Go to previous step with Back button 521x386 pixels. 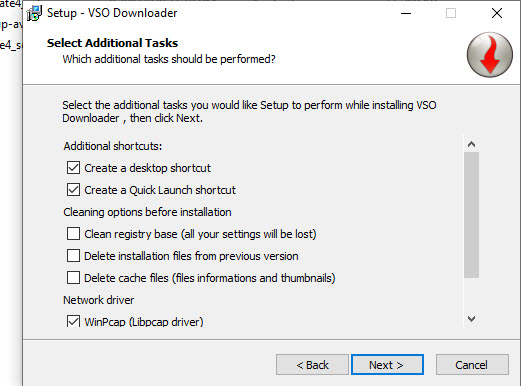pyautogui.click(x=312, y=365)
